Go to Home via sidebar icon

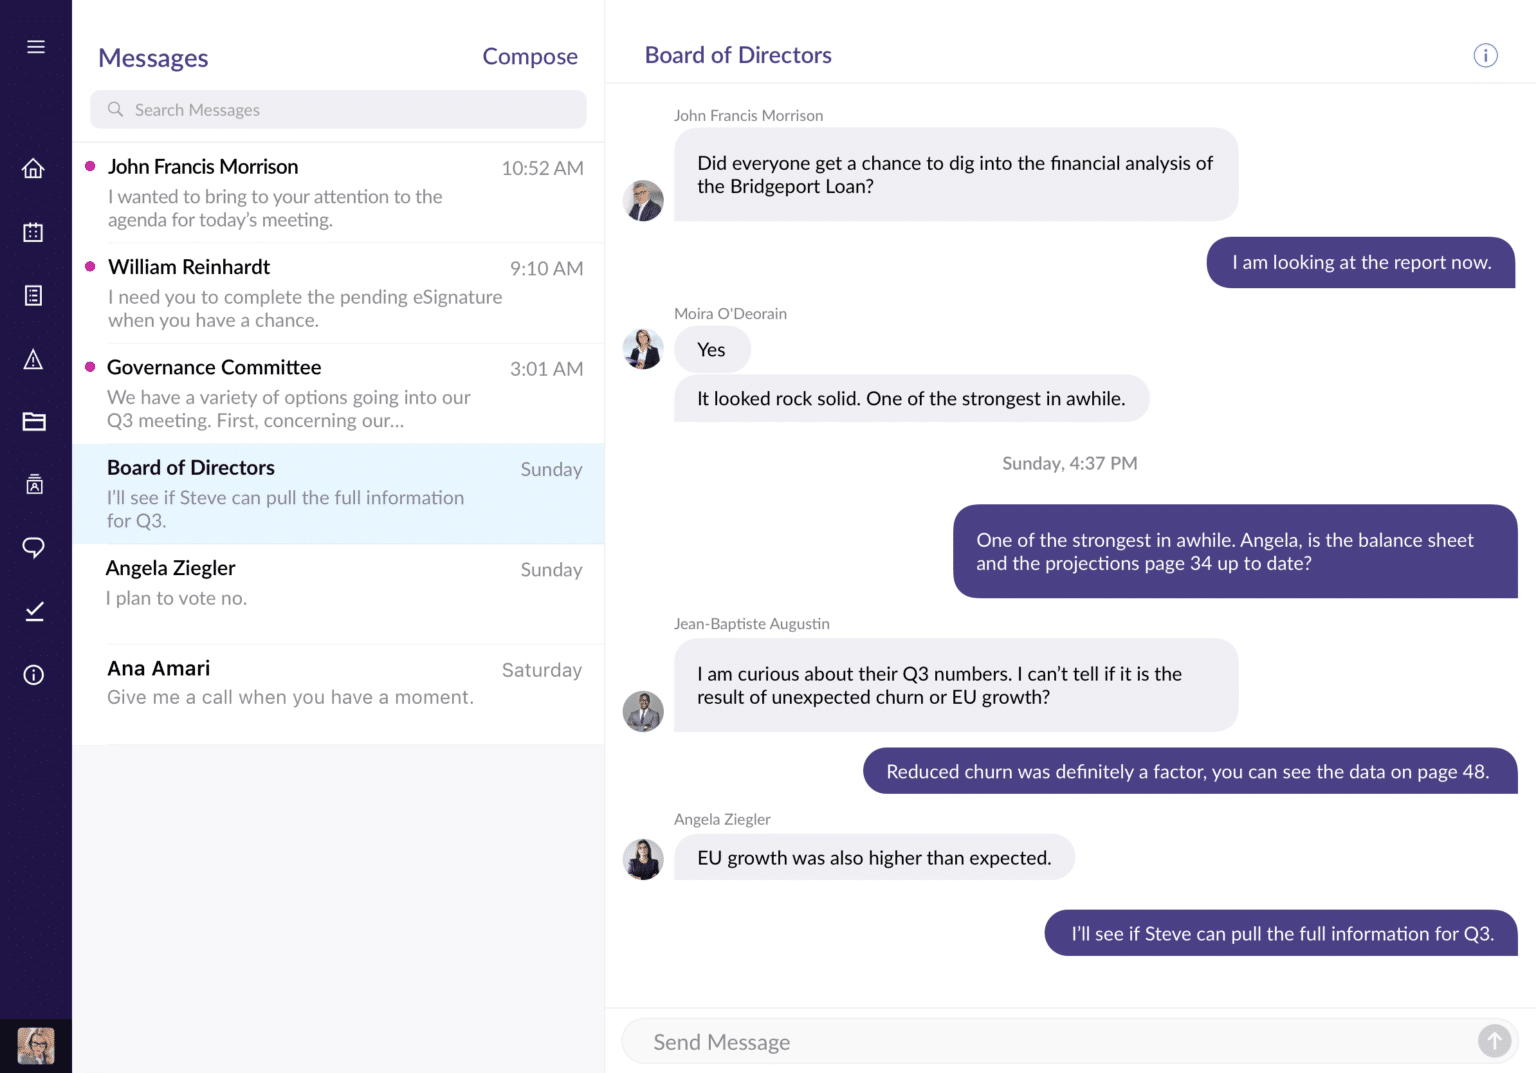(34, 168)
